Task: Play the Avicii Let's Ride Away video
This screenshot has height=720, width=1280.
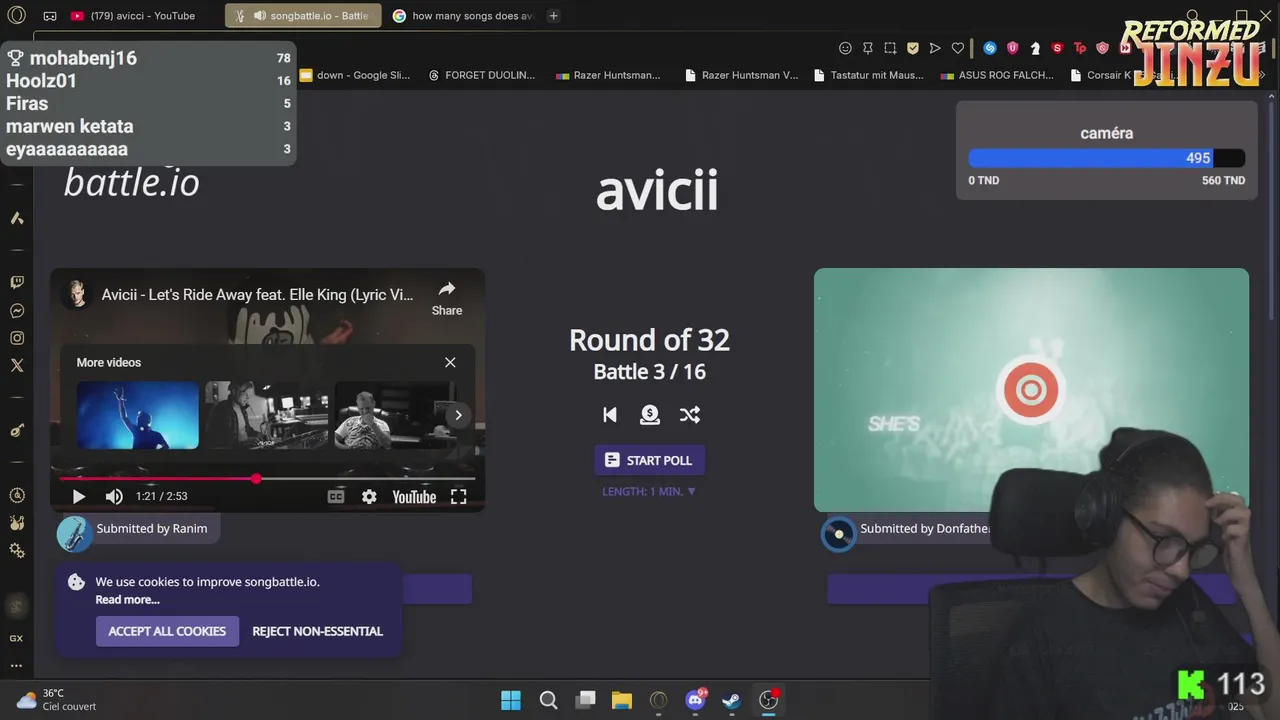Action: click(x=78, y=496)
